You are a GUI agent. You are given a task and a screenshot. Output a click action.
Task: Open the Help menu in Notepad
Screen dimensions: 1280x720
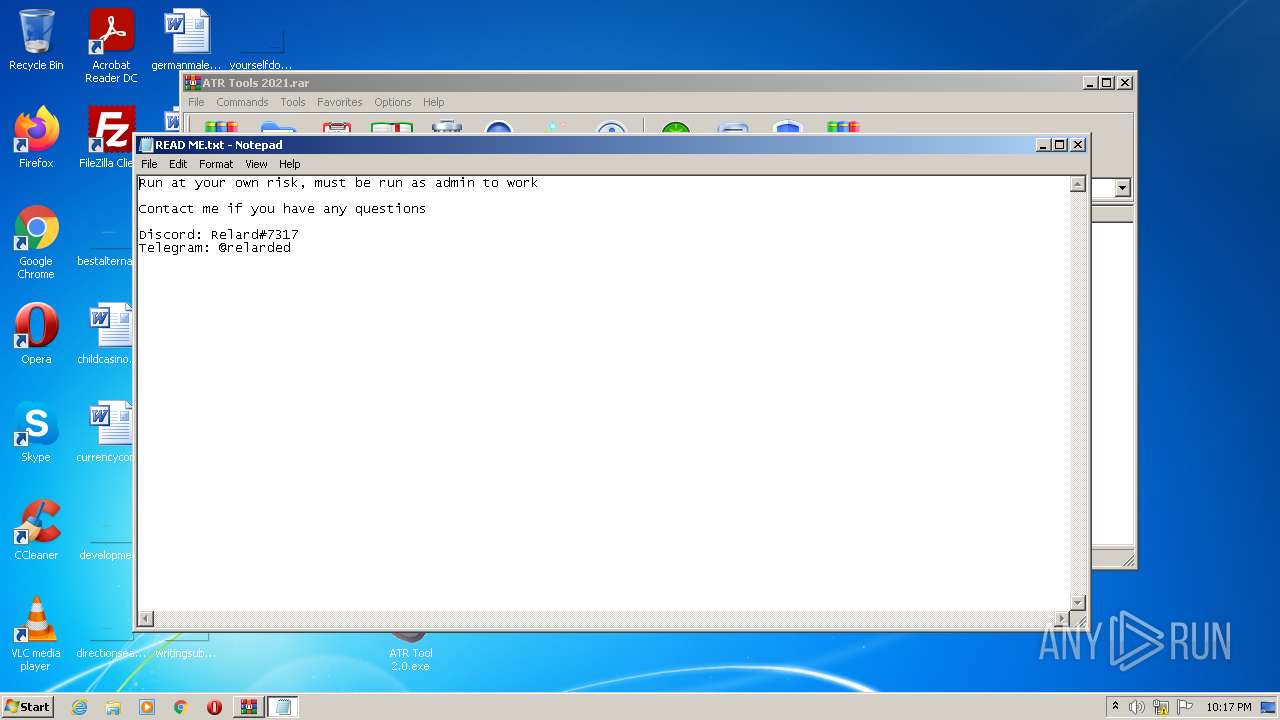coord(289,164)
